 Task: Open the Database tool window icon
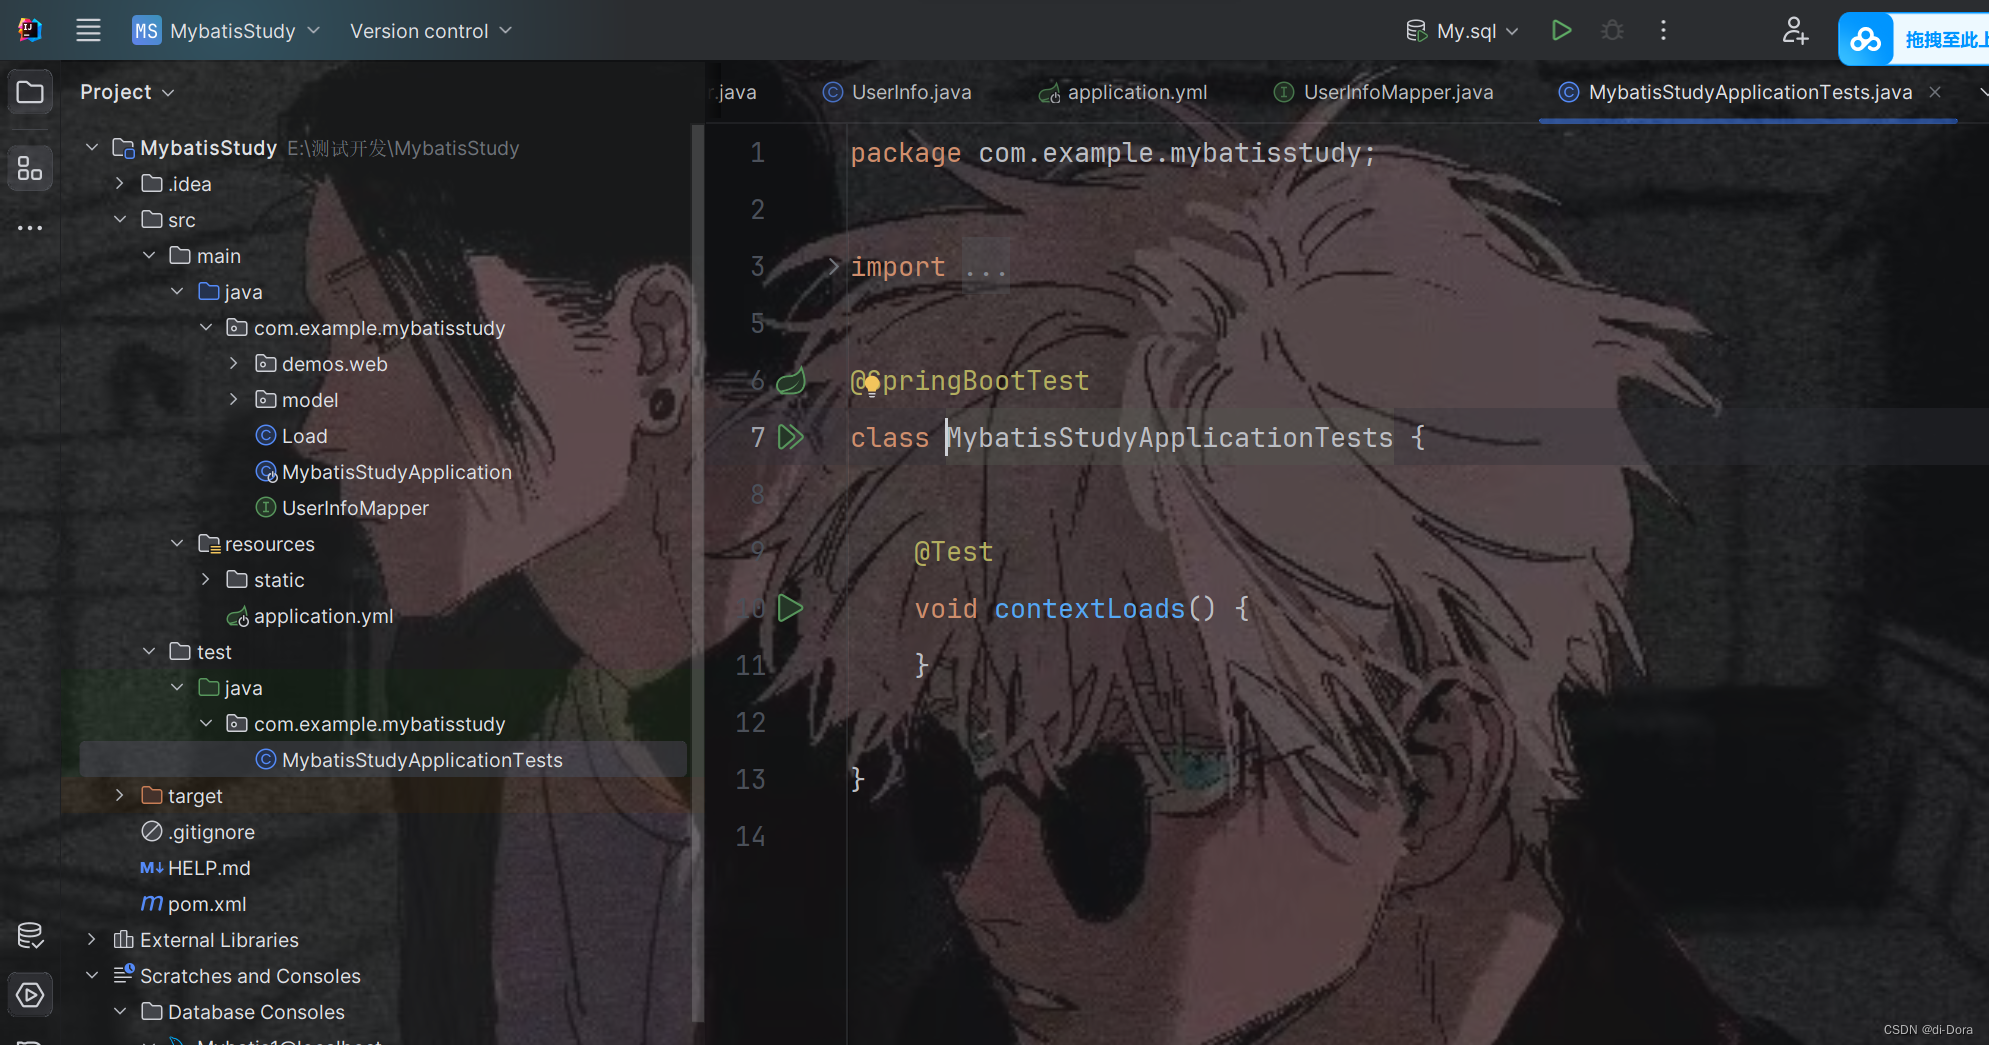pyautogui.click(x=29, y=936)
